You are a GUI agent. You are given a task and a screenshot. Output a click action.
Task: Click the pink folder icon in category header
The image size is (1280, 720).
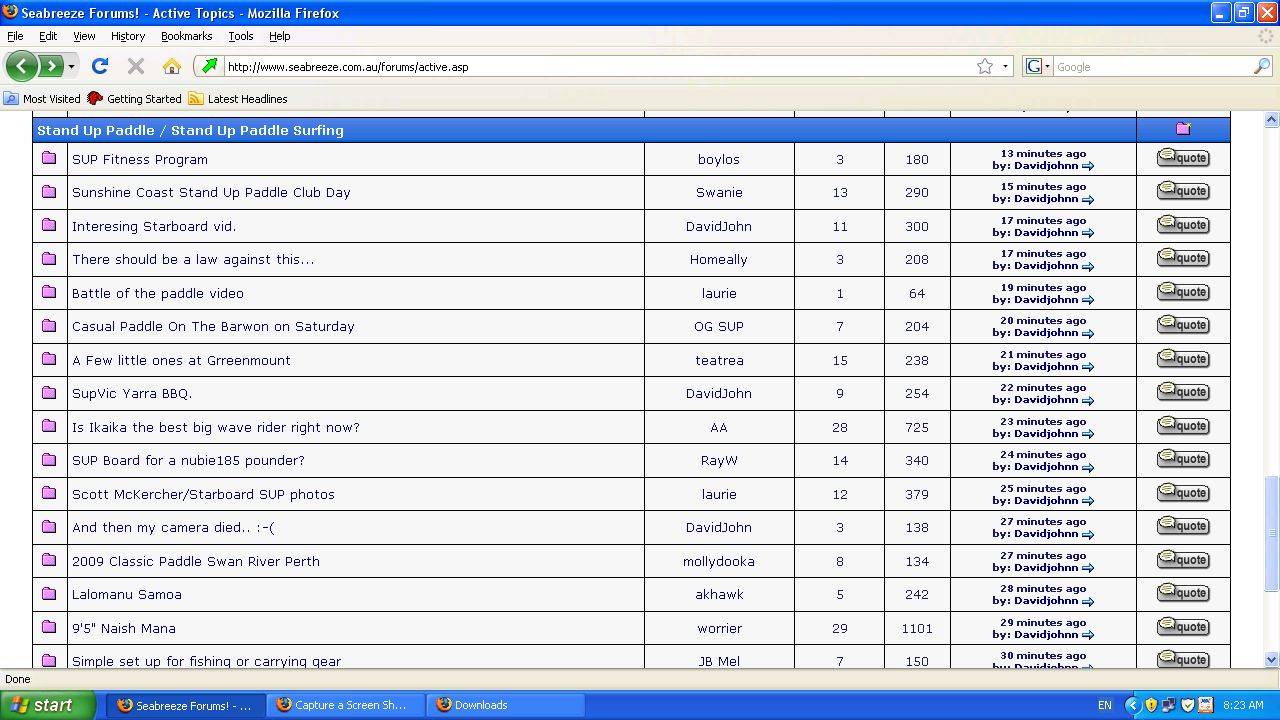(x=1183, y=129)
